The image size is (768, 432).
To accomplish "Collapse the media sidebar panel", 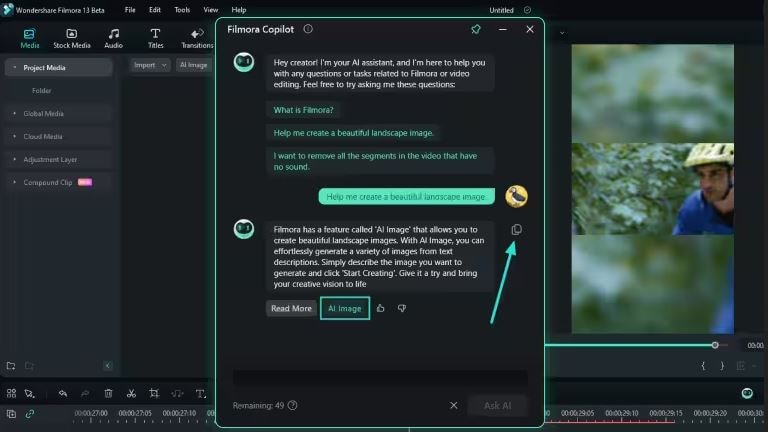I will 108,365.
